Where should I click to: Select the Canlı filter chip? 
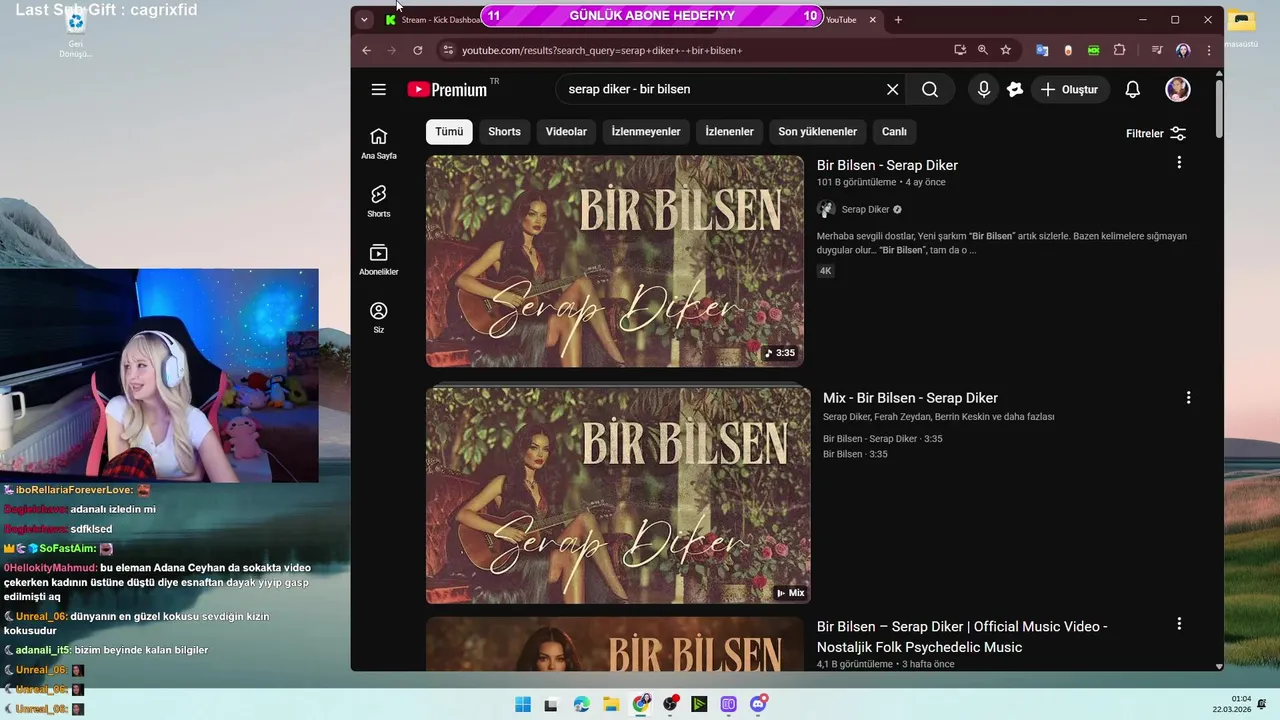894,132
